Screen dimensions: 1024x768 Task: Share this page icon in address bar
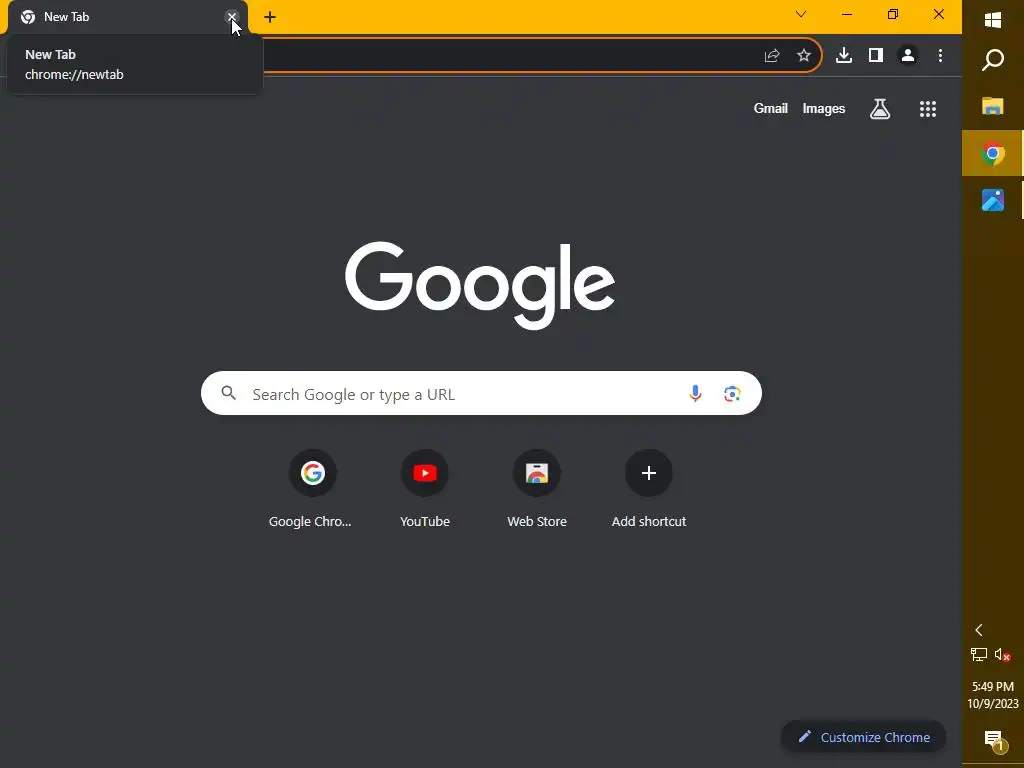pos(772,56)
